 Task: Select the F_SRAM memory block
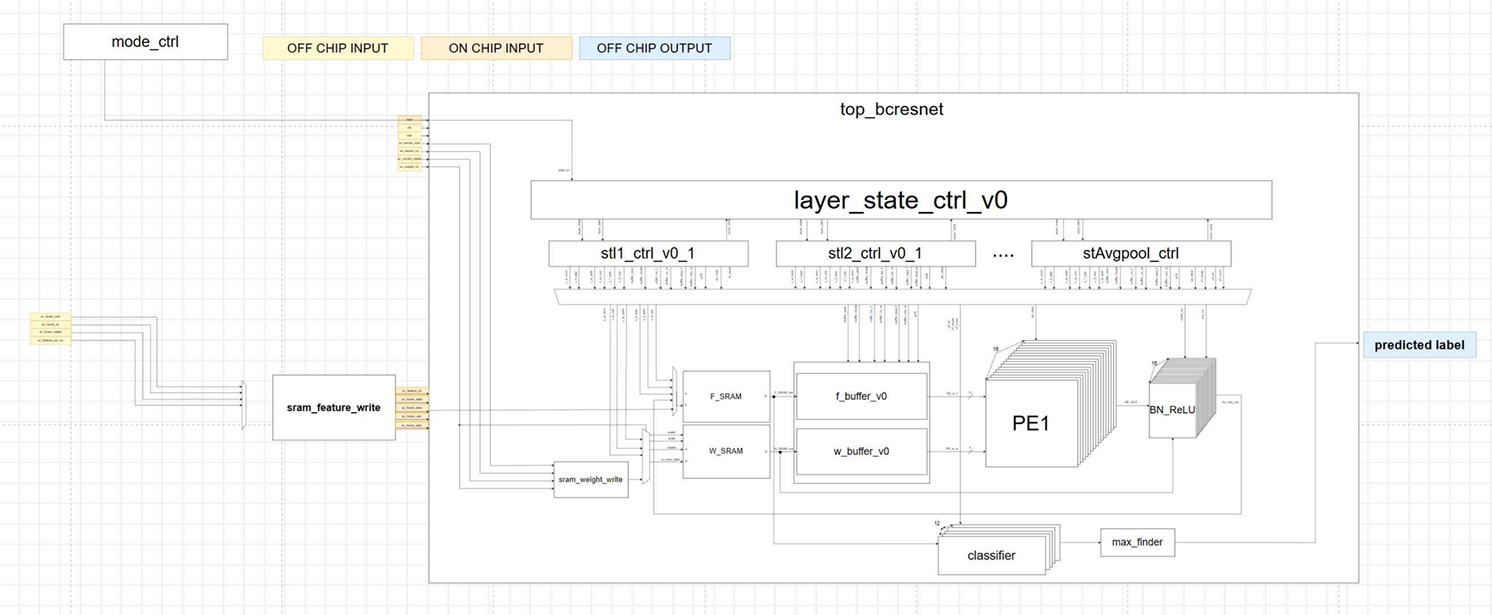point(726,397)
